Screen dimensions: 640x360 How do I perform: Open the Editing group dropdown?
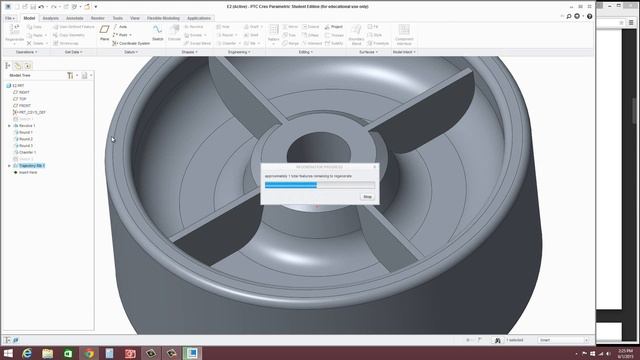(306, 52)
